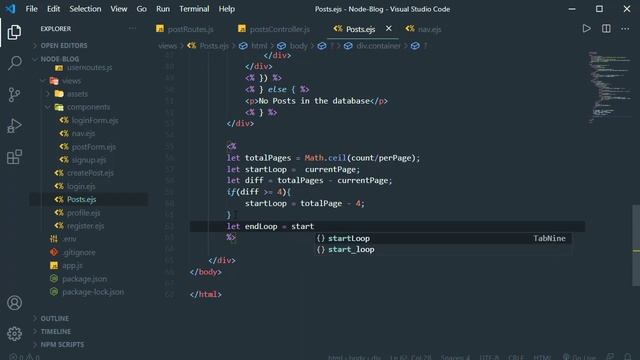Open the Manage settings gear
This screenshot has height=360, width=640.
(x=14, y=334)
